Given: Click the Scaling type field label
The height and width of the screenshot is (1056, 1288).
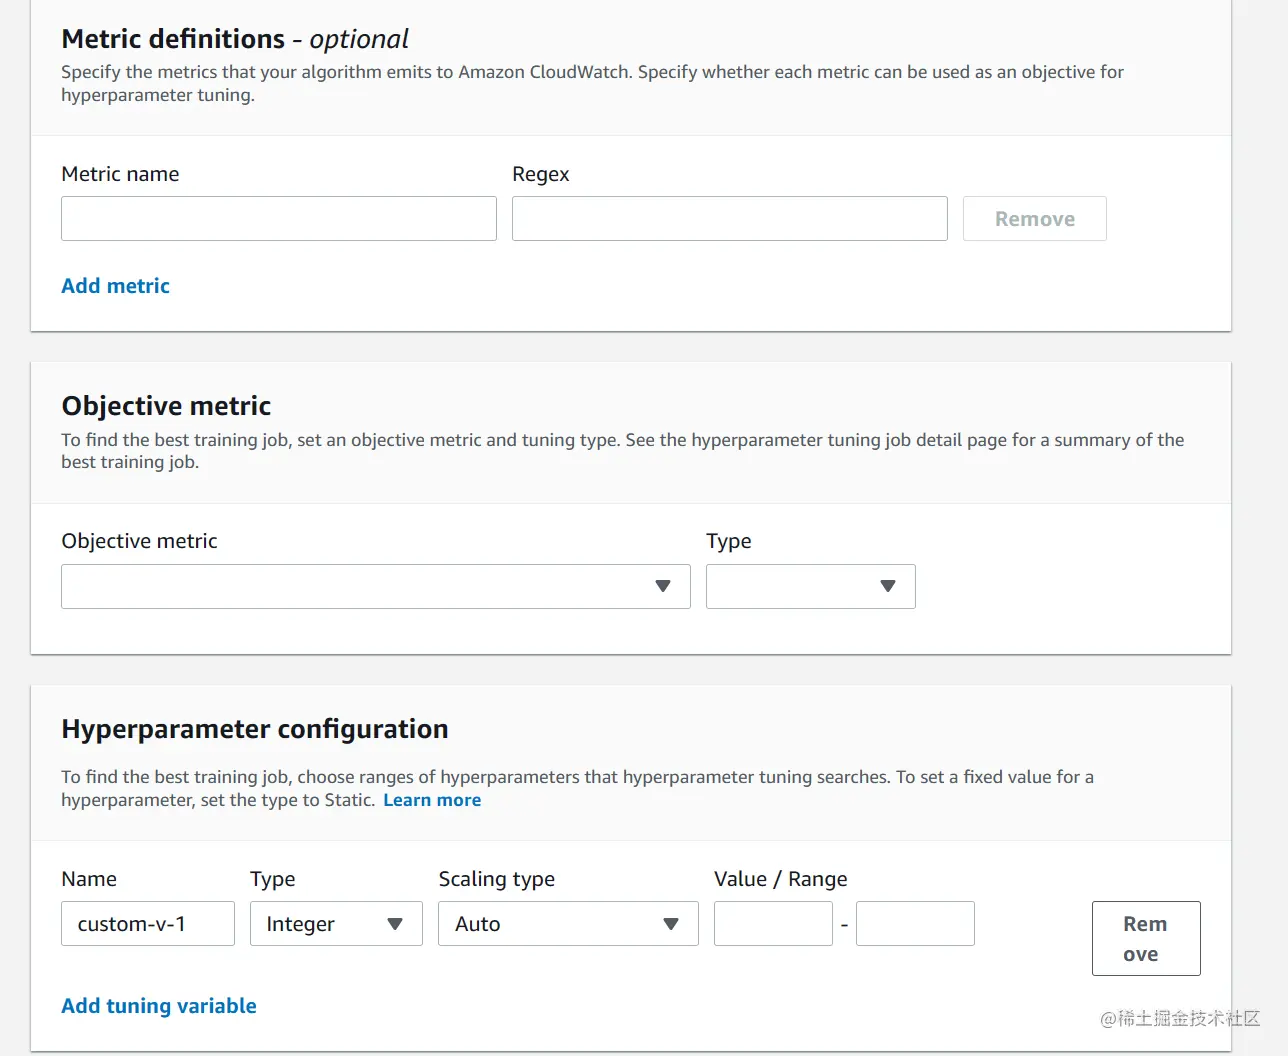Looking at the screenshot, I should click(496, 879).
